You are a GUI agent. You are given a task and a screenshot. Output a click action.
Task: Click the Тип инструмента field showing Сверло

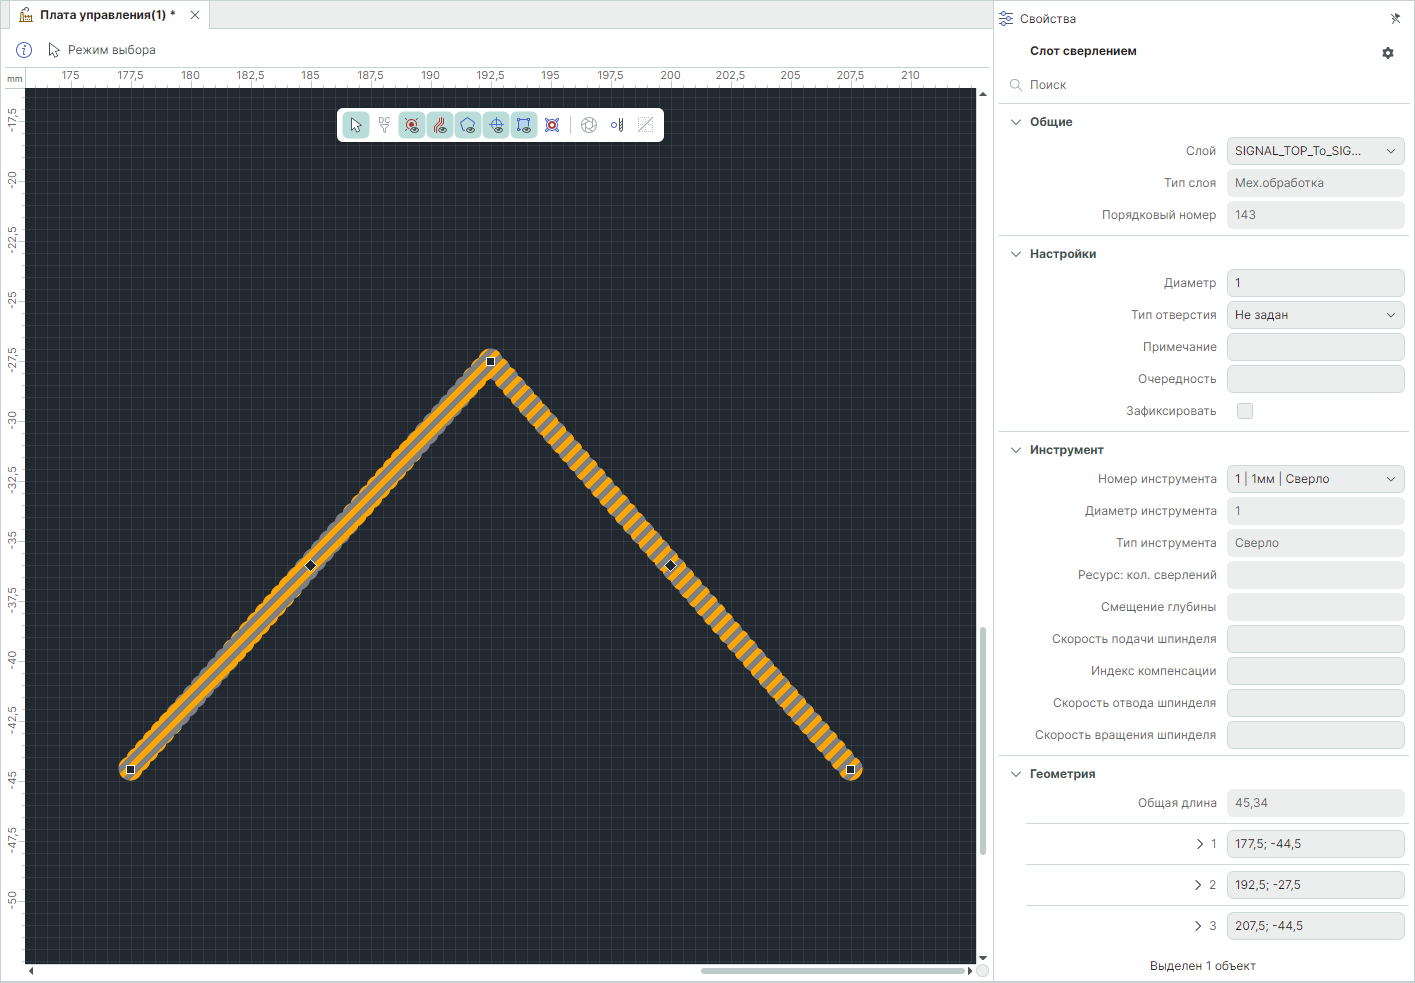pyautogui.click(x=1316, y=543)
